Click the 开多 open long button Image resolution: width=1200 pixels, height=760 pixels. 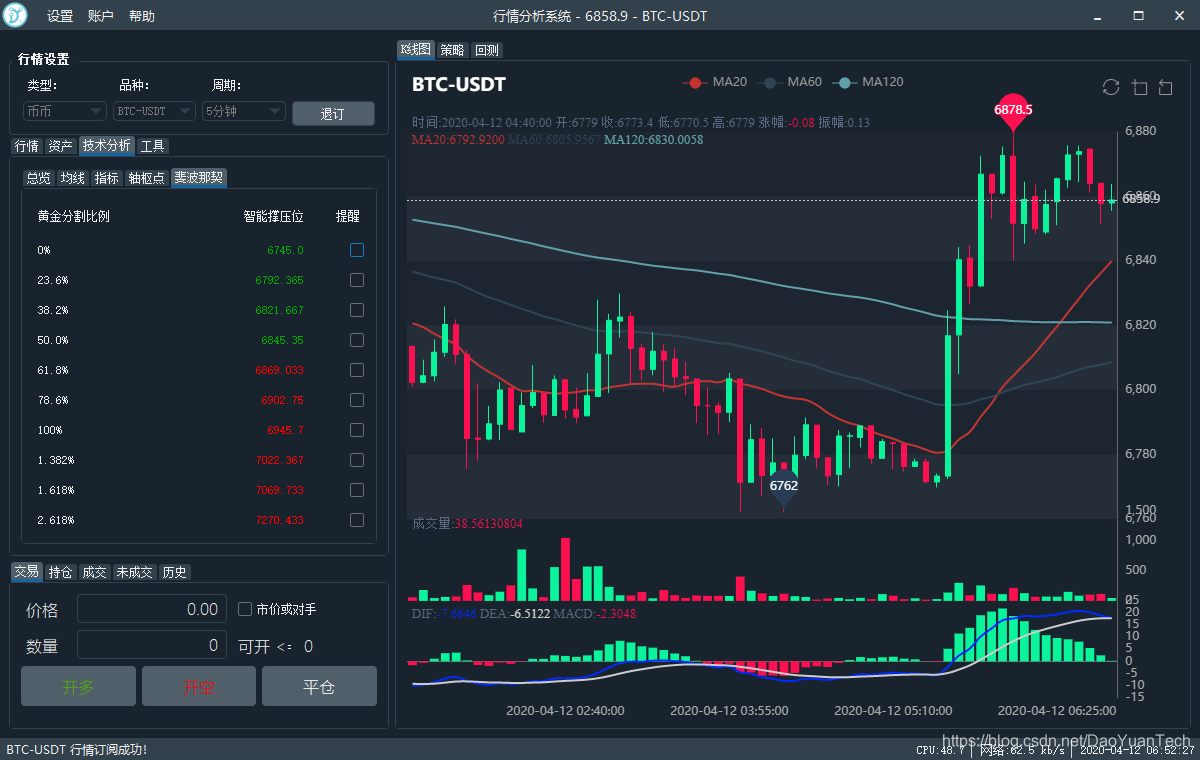pyautogui.click(x=78, y=686)
